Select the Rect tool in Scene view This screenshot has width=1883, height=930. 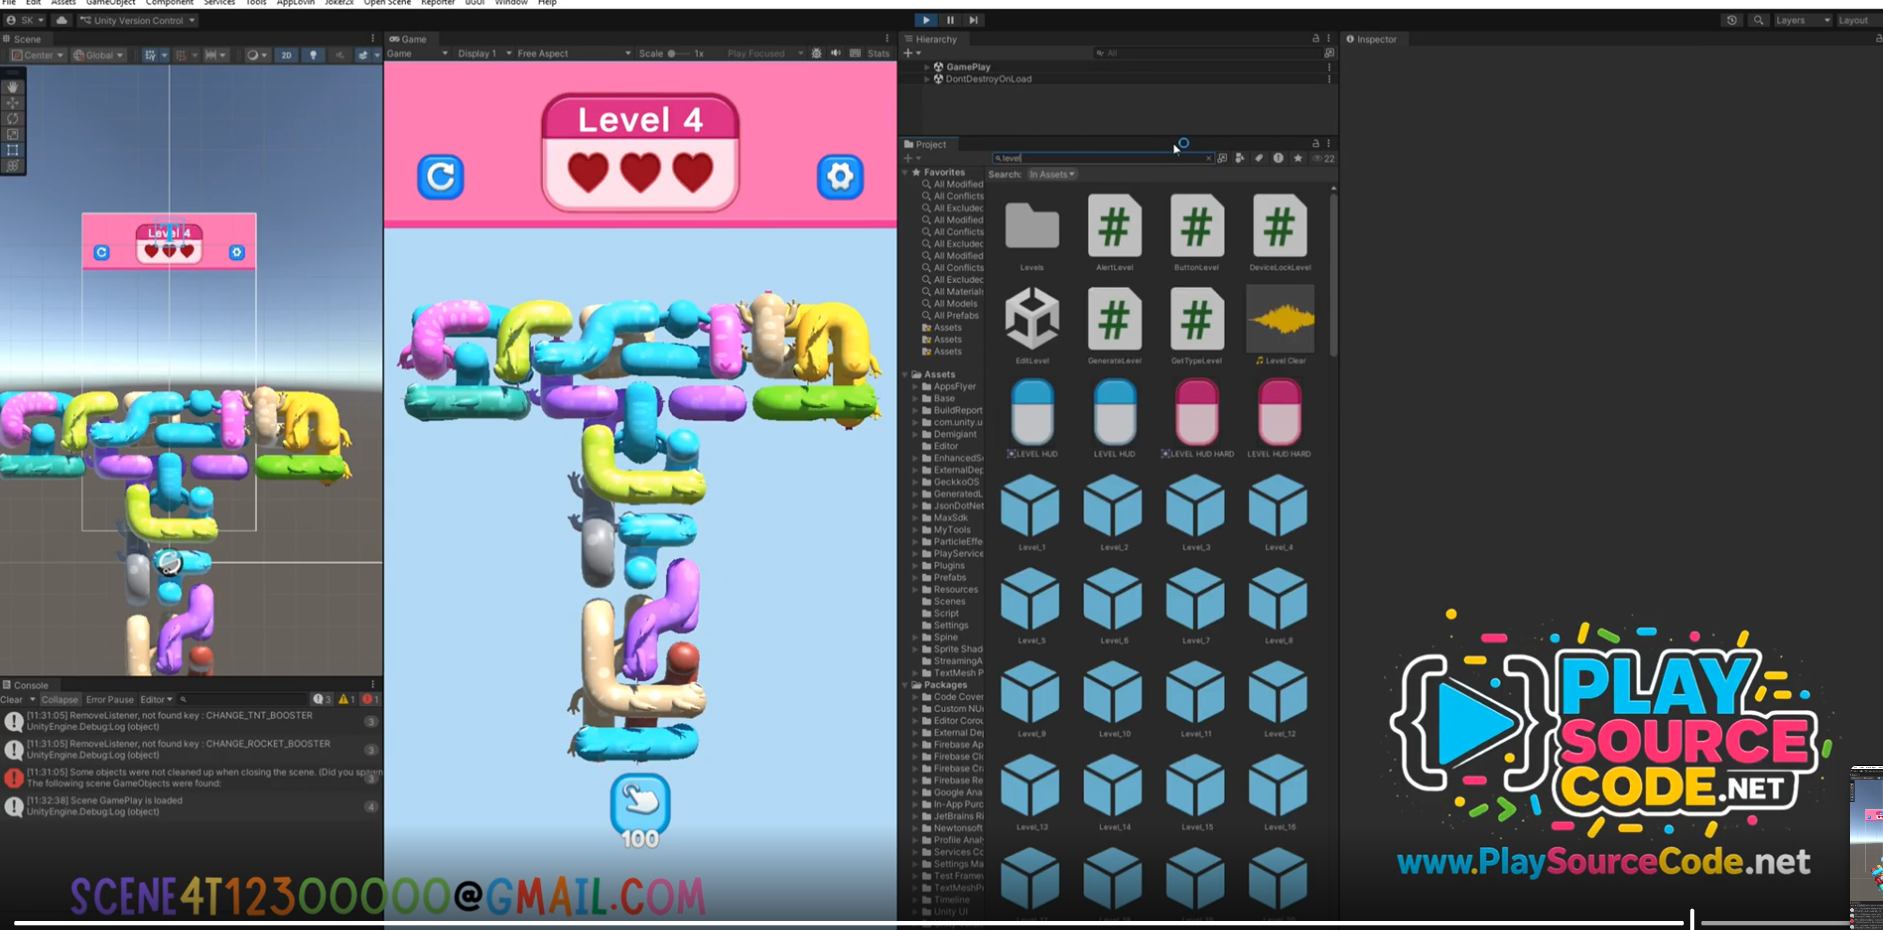[13, 150]
